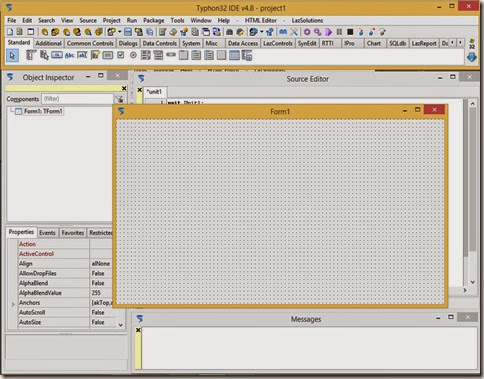This screenshot has height=379, width=484.
Task: Pick the TMainMenu component from palette
Action: 31,55
